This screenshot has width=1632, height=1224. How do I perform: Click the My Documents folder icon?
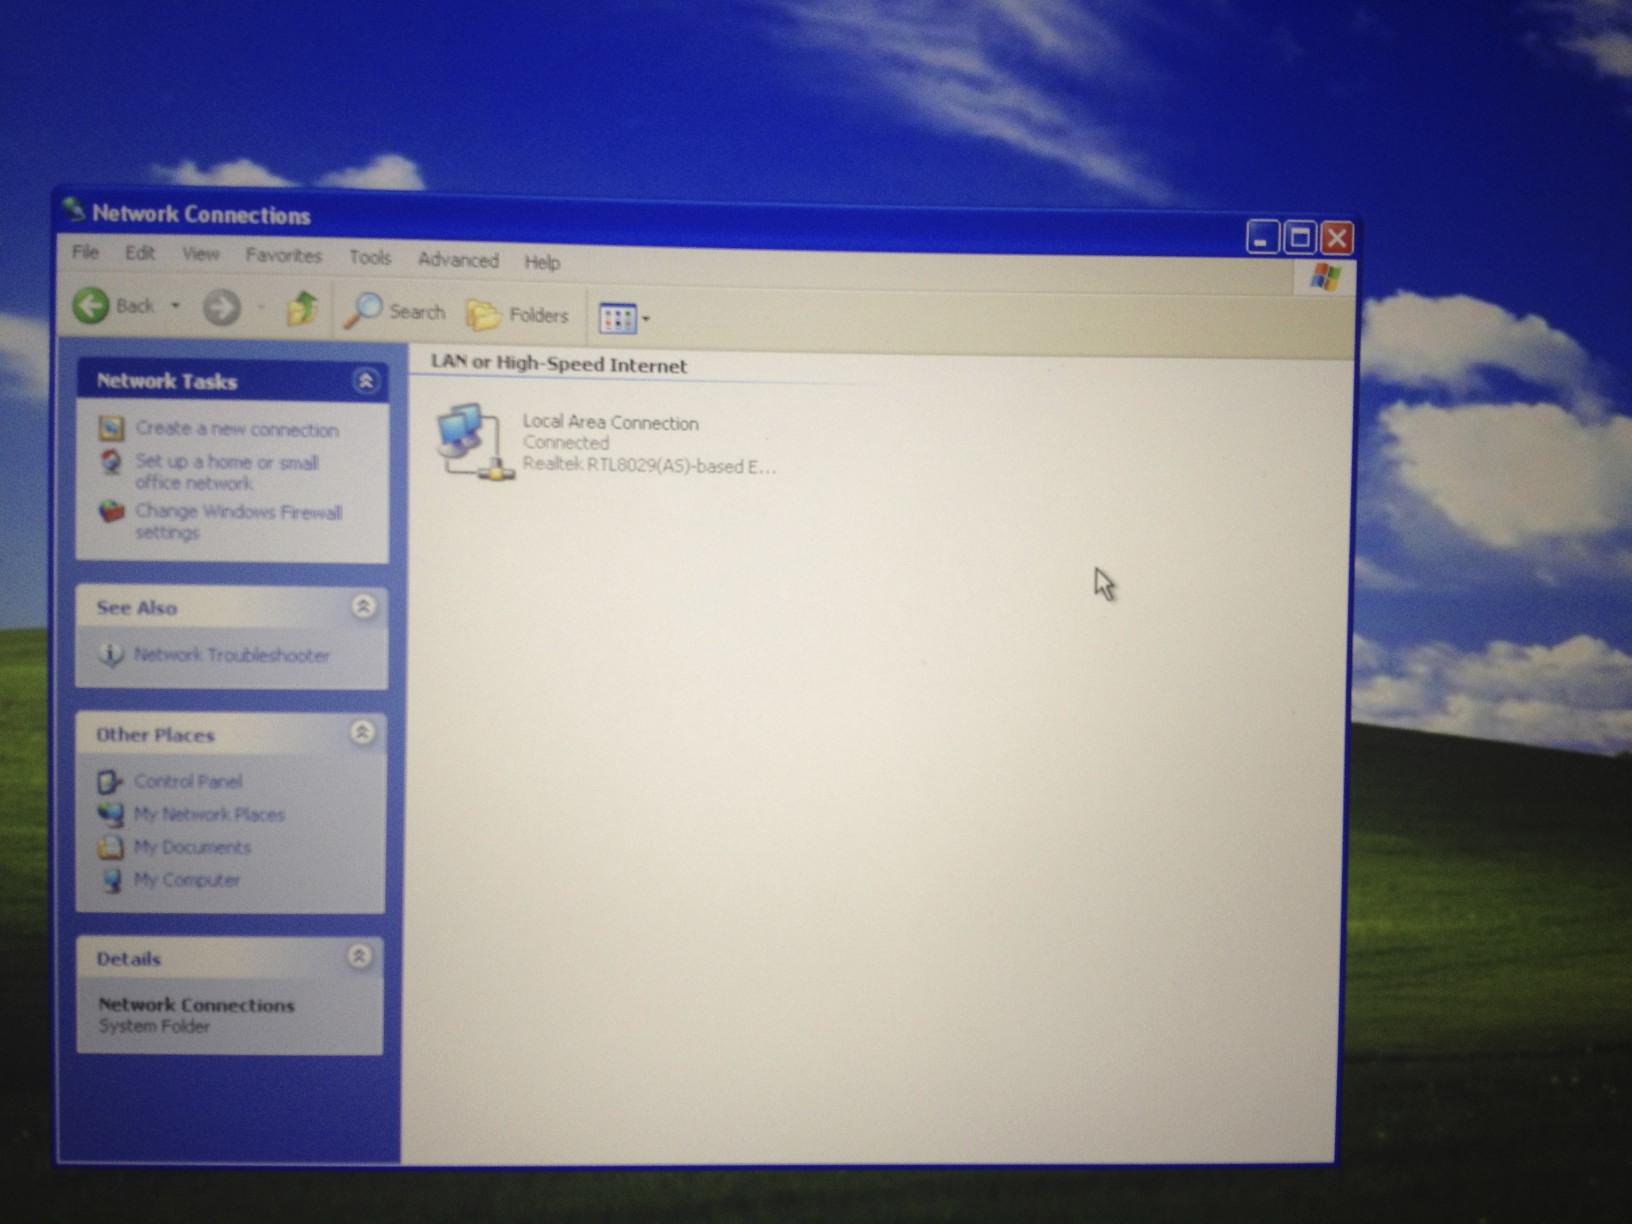click(110, 847)
